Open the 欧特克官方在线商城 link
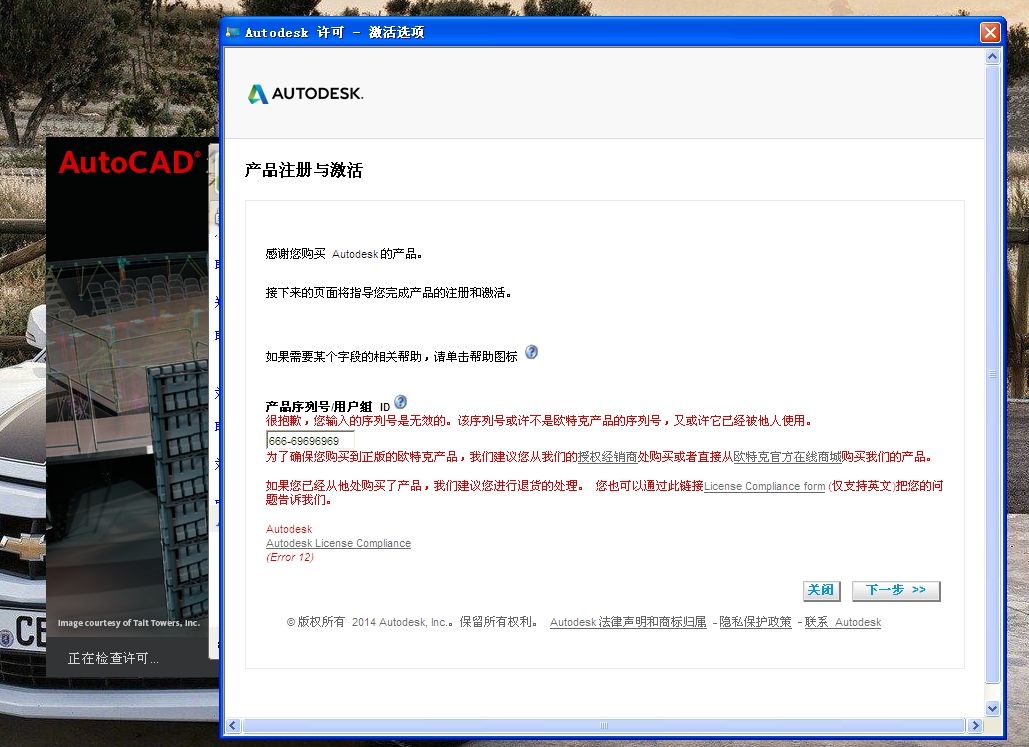Screen dimensions: 1029x747 (x=787, y=457)
